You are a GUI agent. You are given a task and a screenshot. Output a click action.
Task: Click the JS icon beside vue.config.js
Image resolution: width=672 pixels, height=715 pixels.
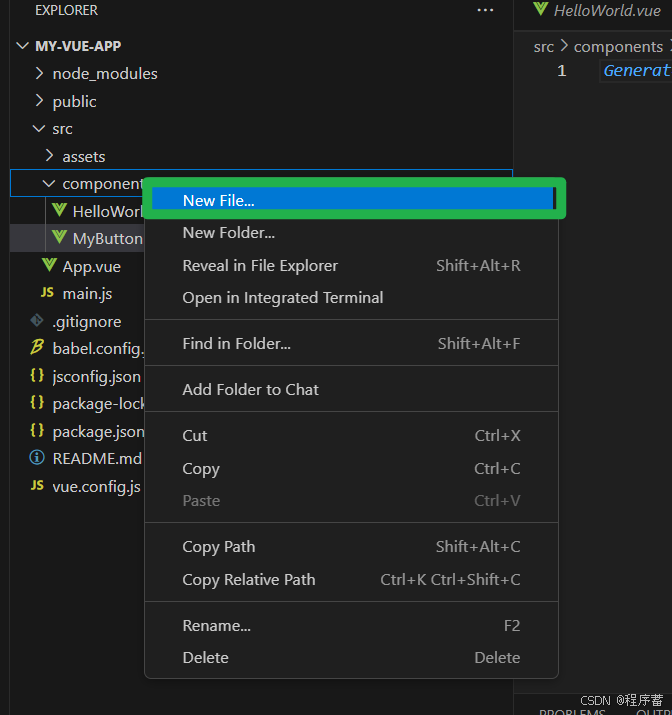tap(37, 486)
